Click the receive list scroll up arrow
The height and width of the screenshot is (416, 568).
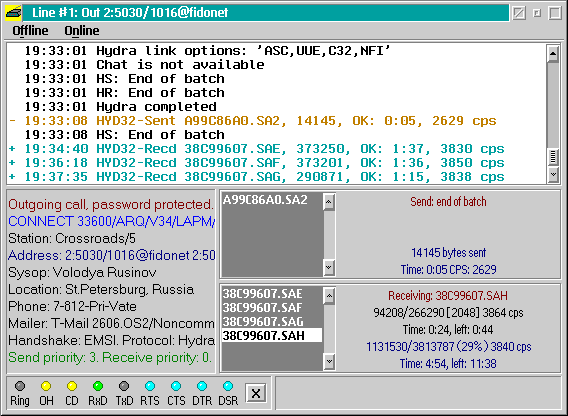coord(329,296)
